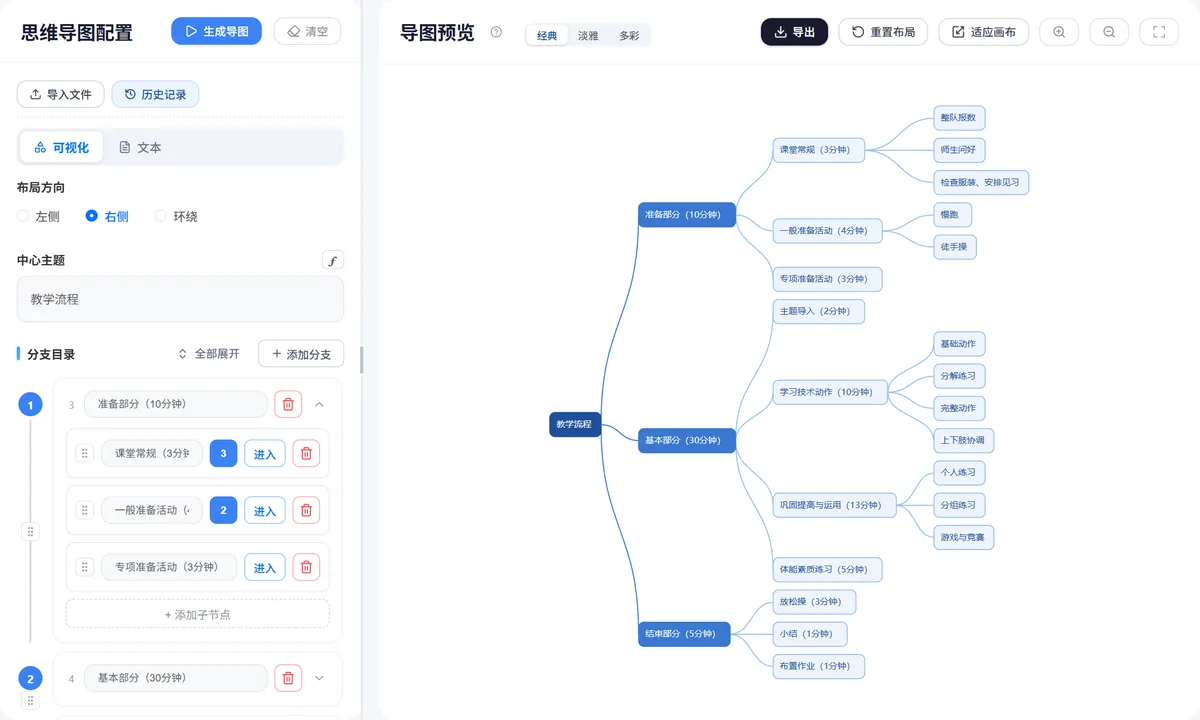Click 适应画布 button
Screen dimensions: 1200x720
pyautogui.click(x=984, y=32)
